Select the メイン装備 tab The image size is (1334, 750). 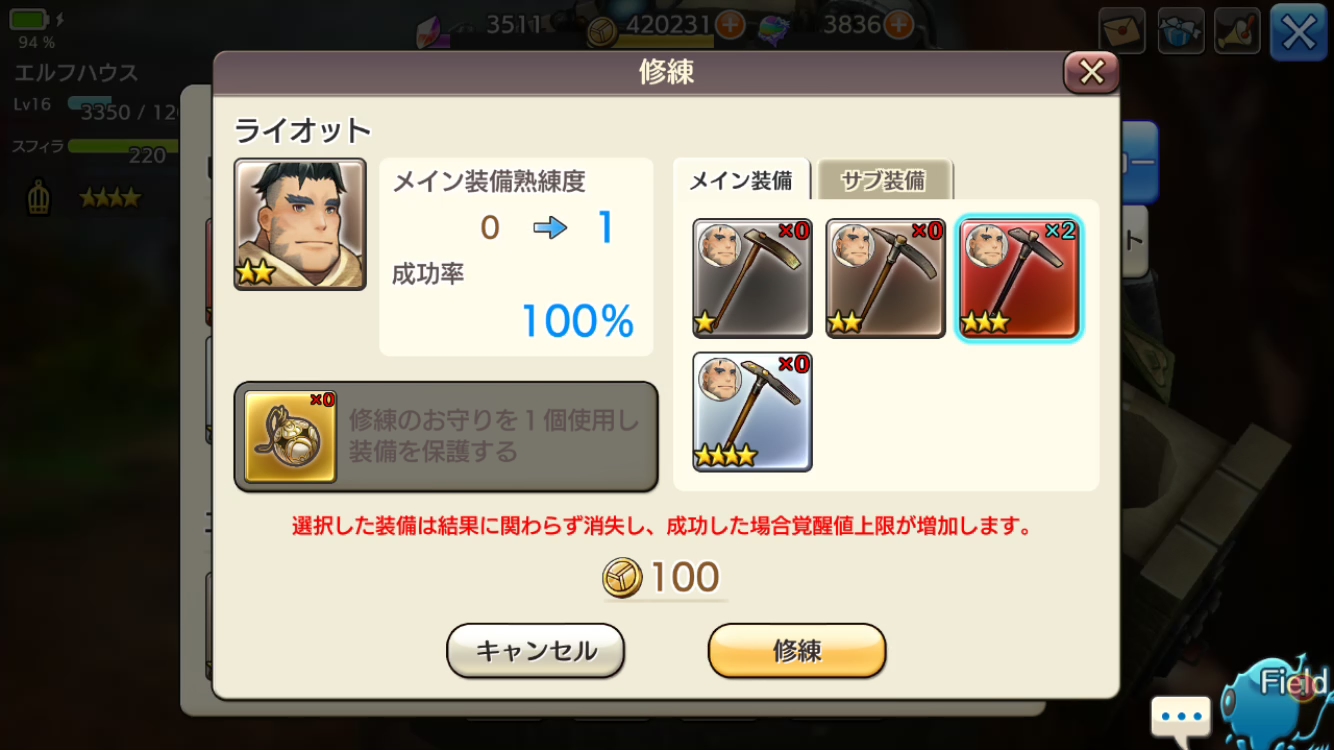(x=741, y=180)
